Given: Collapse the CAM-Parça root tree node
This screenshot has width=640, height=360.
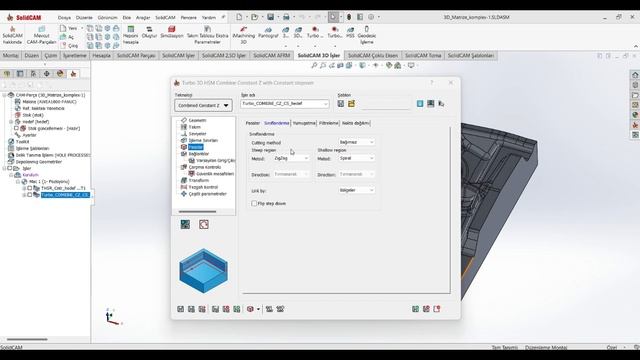Looking at the screenshot, I should [4, 95].
